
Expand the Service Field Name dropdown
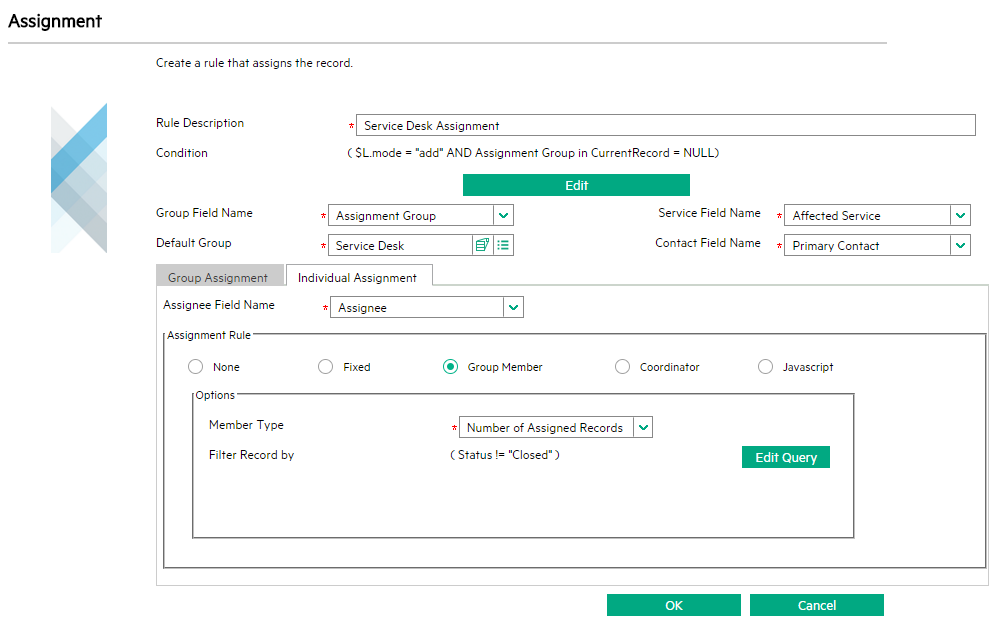(x=960, y=215)
